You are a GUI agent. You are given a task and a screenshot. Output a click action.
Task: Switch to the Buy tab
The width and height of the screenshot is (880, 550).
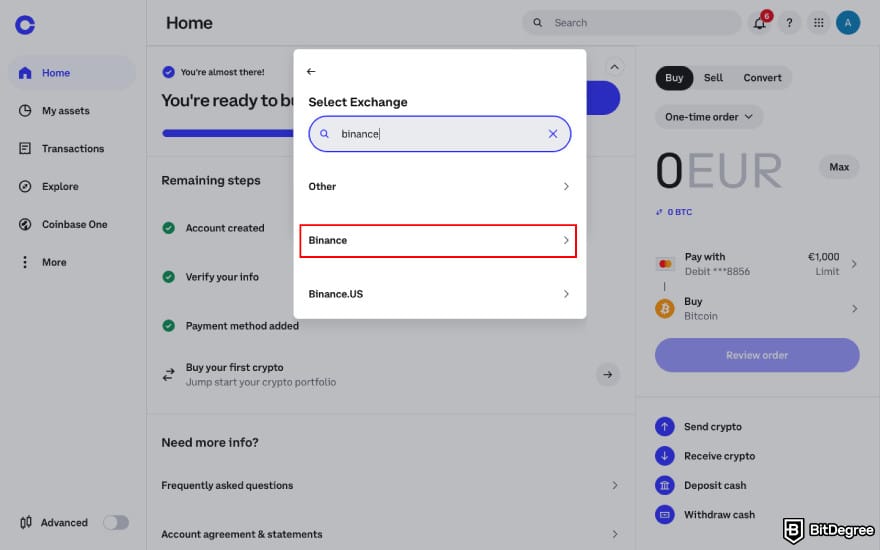click(x=674, y=78)
